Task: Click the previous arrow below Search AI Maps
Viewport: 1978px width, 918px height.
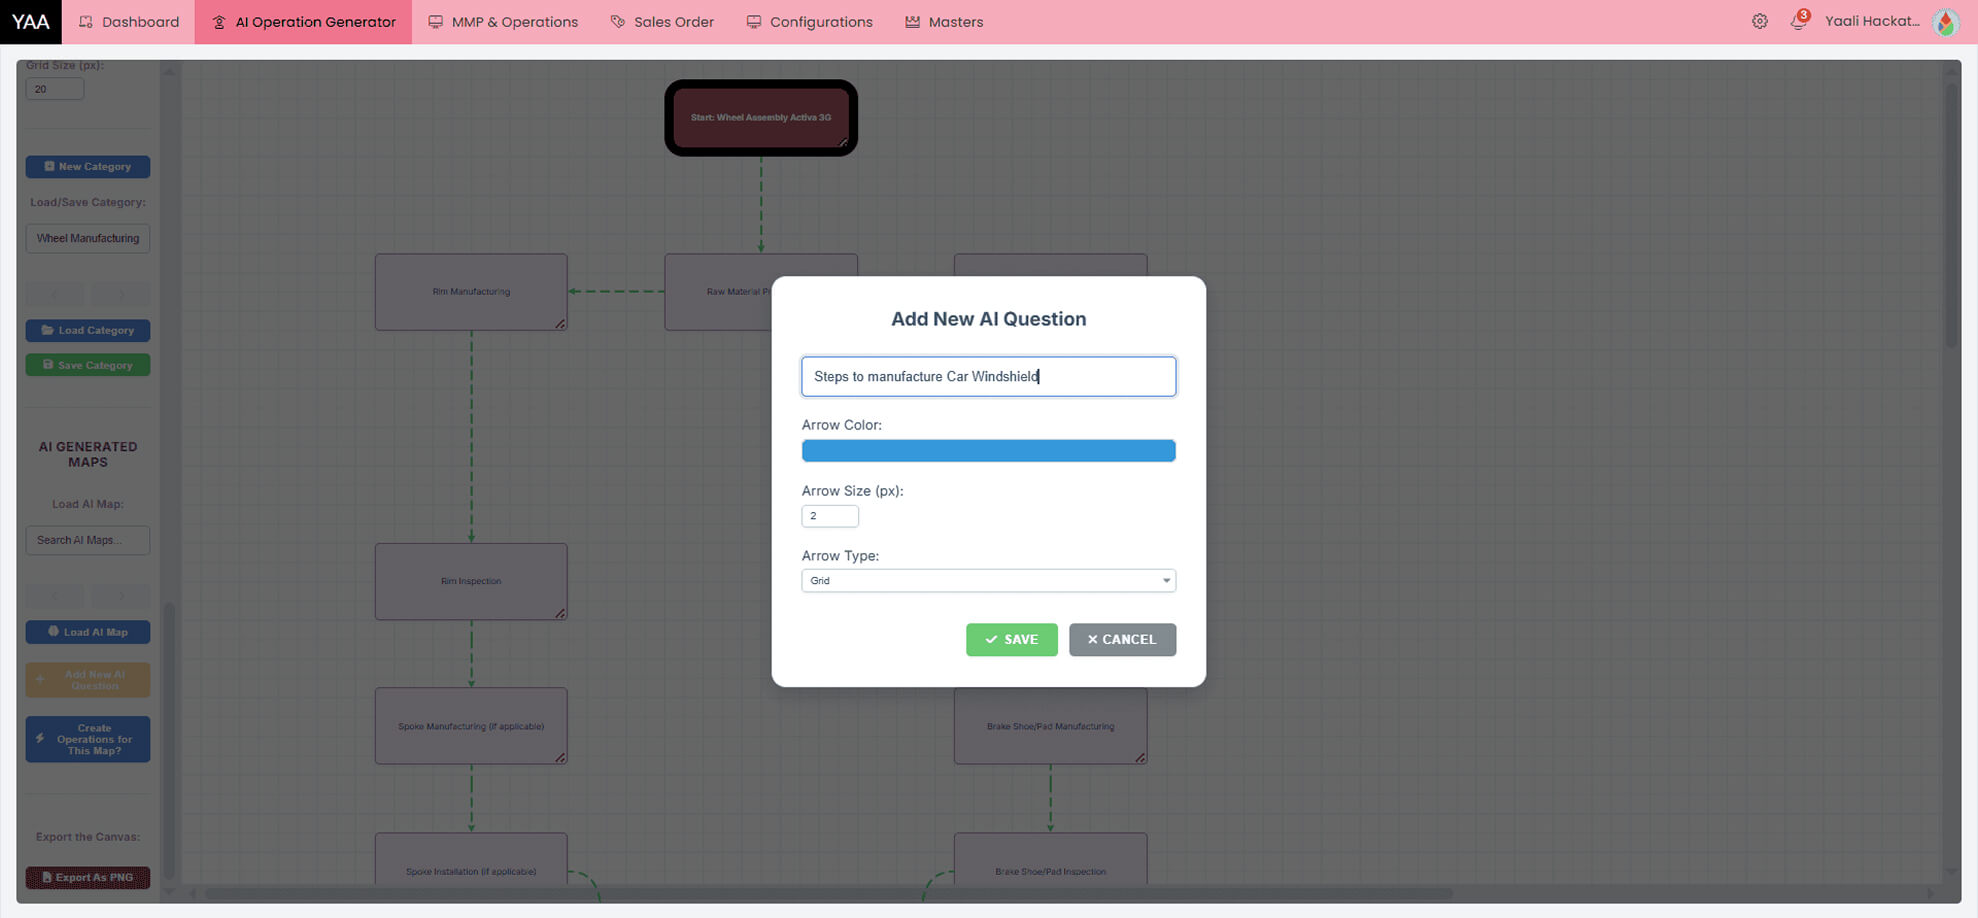Action: [54, 596]
